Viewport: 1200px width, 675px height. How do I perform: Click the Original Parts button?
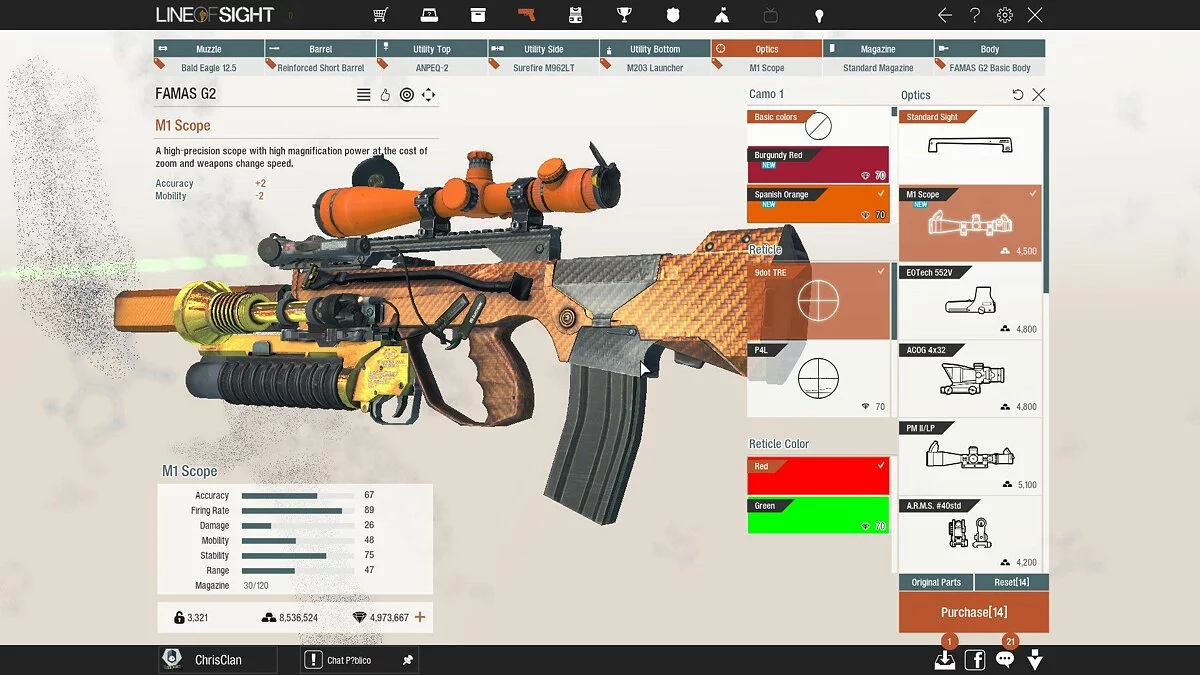[936, 582]
